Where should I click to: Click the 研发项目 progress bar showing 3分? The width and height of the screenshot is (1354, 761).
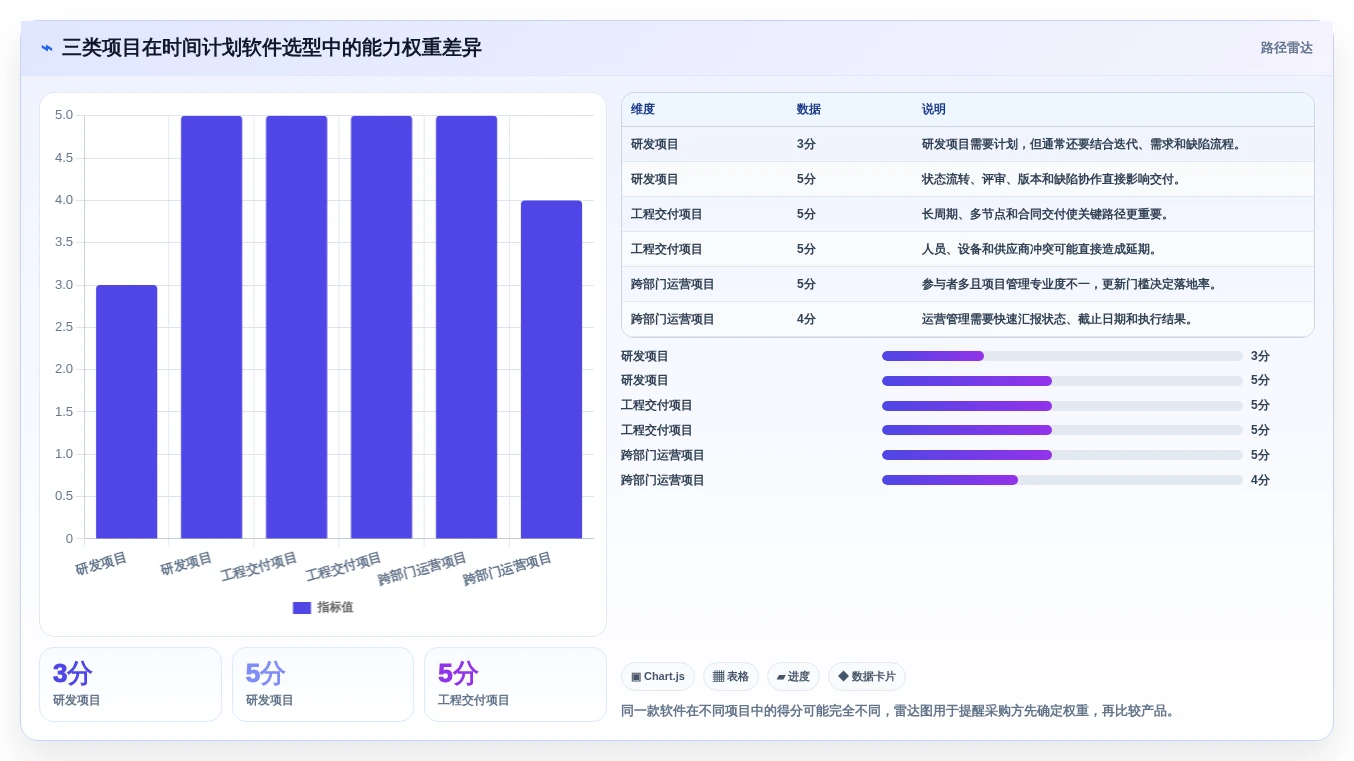[x=1062, y=356]
